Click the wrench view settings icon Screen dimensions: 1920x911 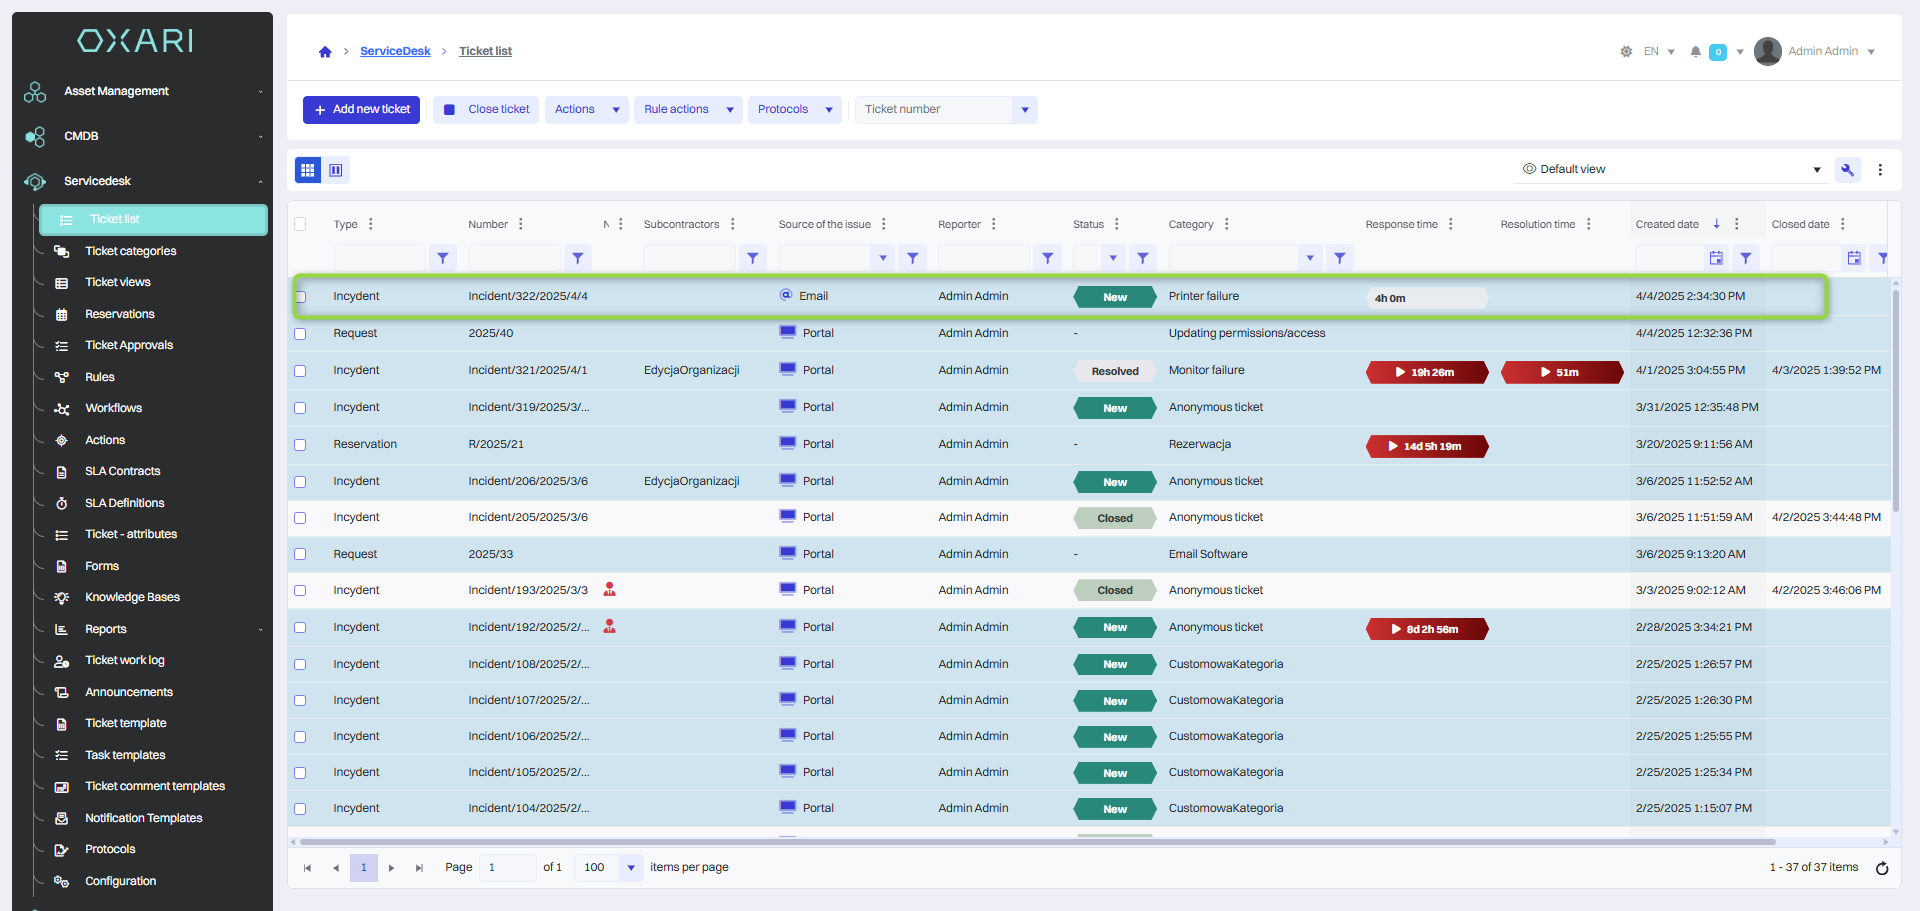coord(1847,170)
